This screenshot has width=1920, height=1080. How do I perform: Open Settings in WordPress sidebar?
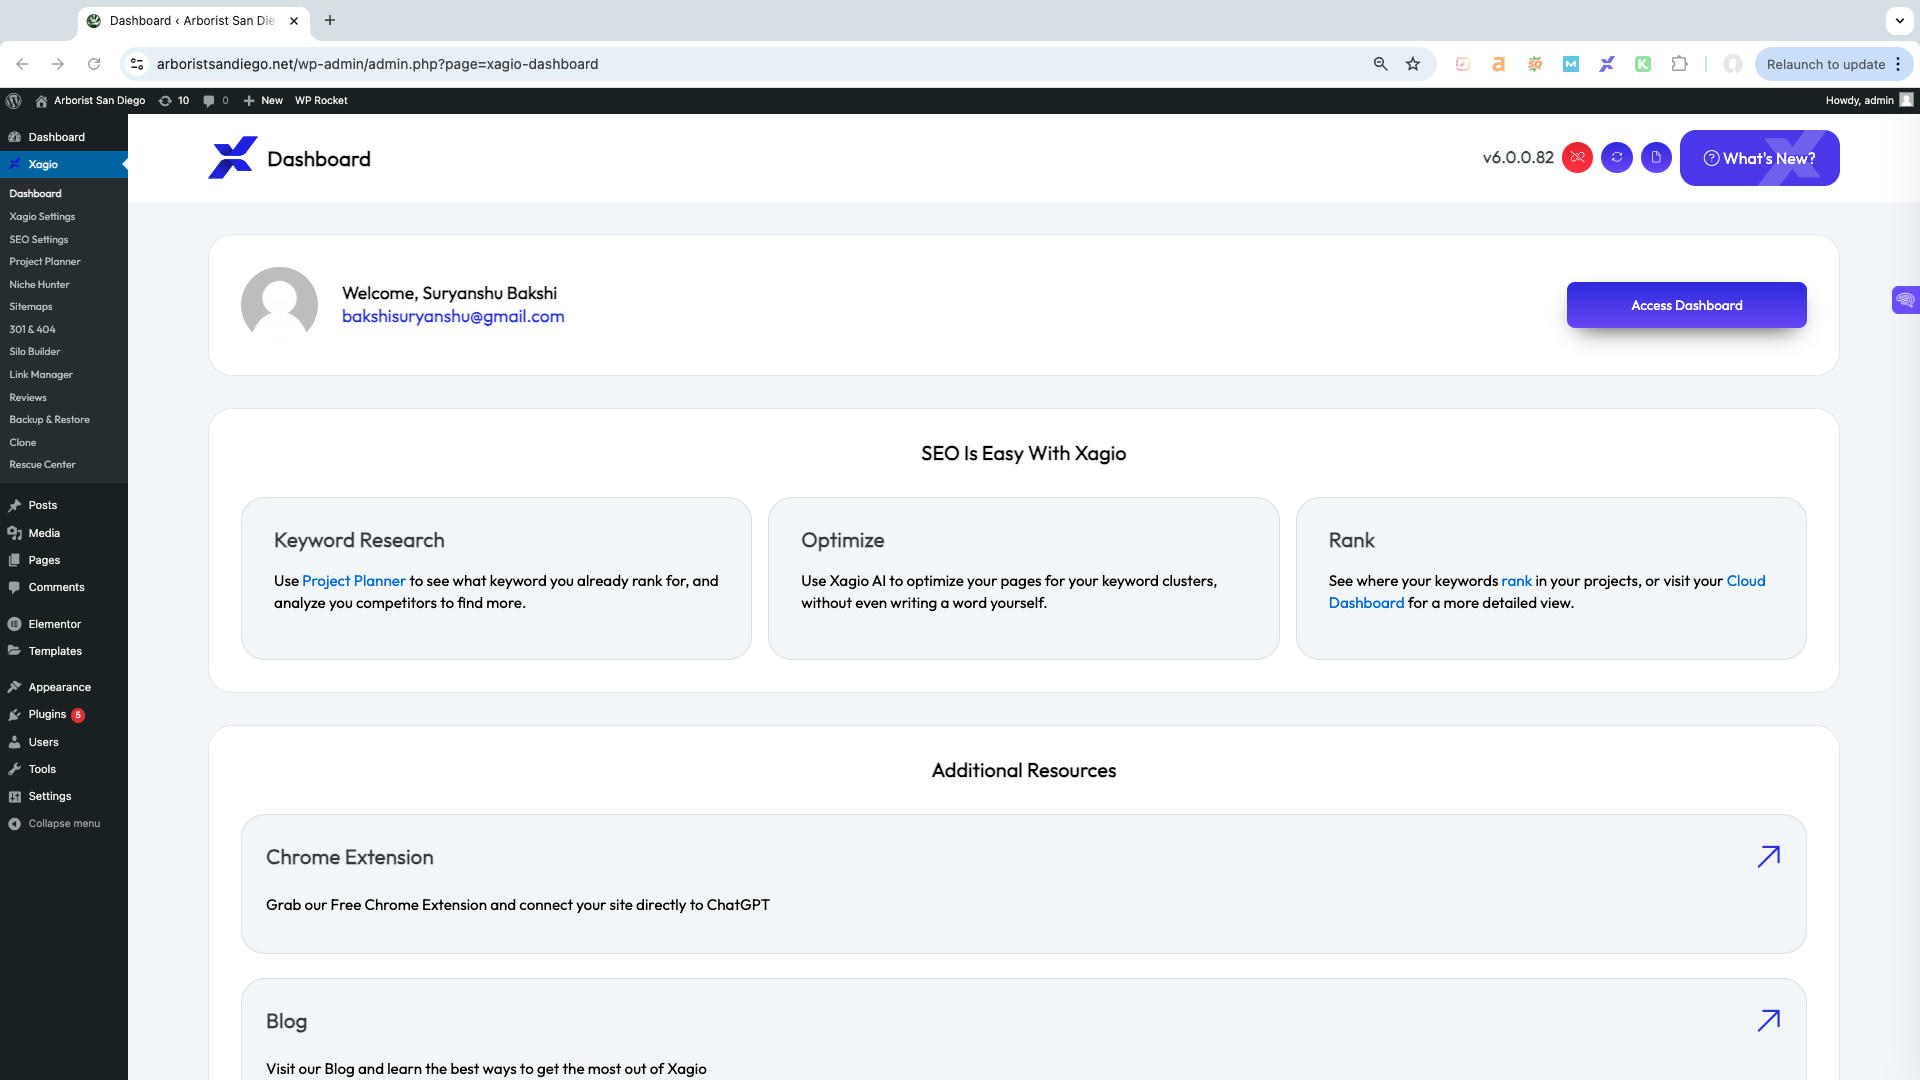50,797
